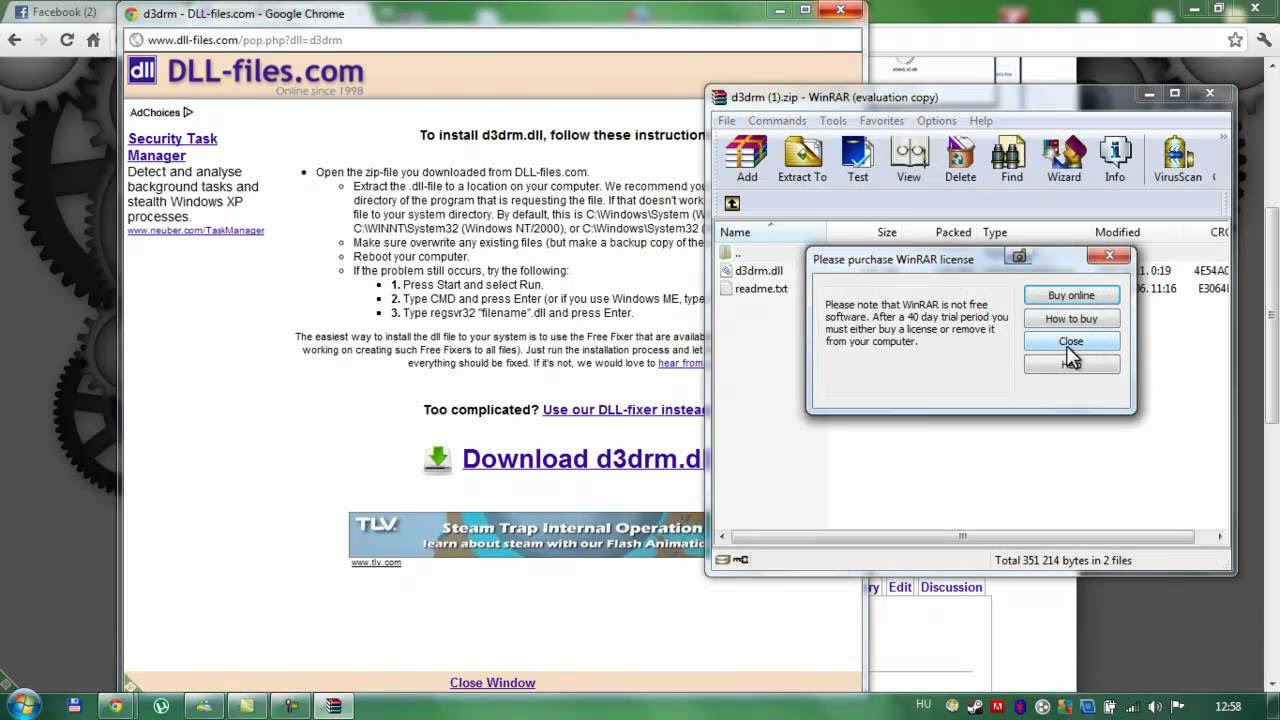Show archive Info in WinRAR
The height and width of the screenshot is (720, 1280).
1115,159
